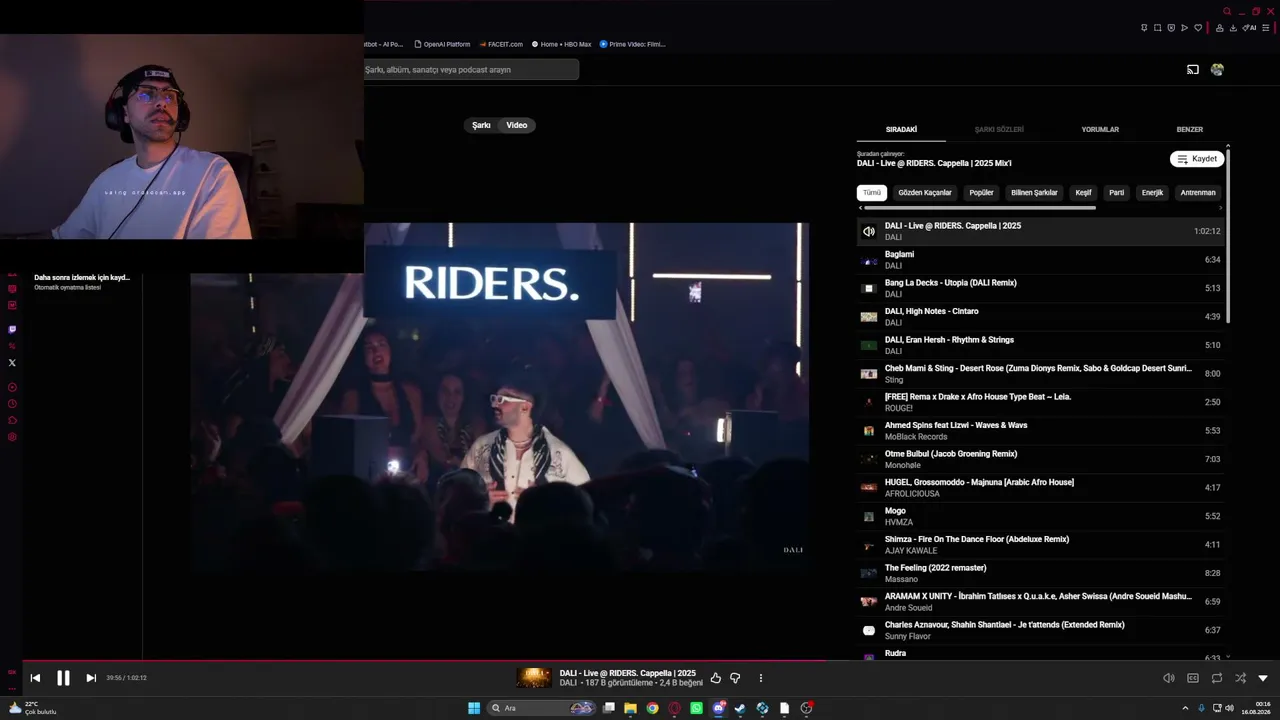The height and width of the screenshot is (720, 1280).
Task: Skip to the previous track
Action: click(x=35, y=678)
